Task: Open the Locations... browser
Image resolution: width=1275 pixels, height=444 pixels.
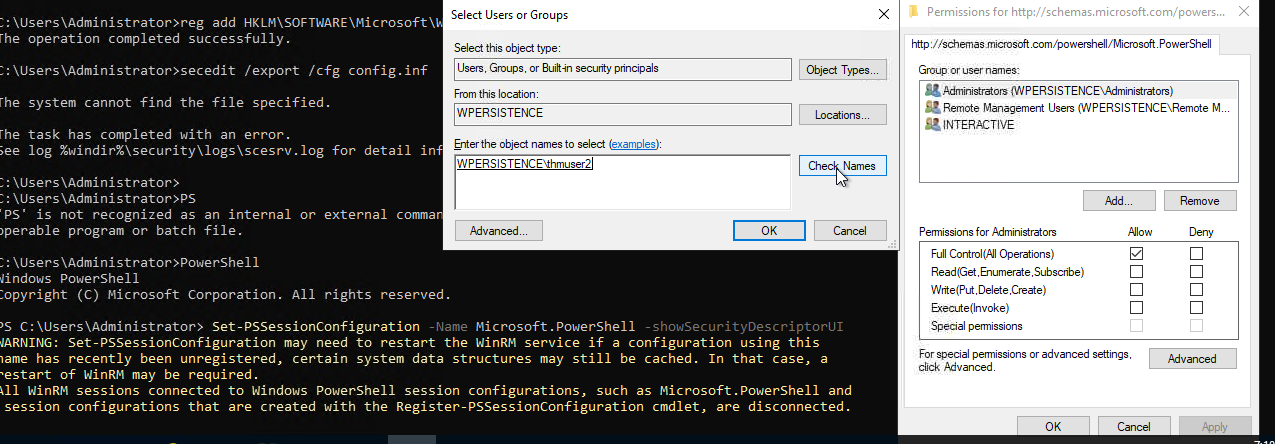Action: coord(843,115)
